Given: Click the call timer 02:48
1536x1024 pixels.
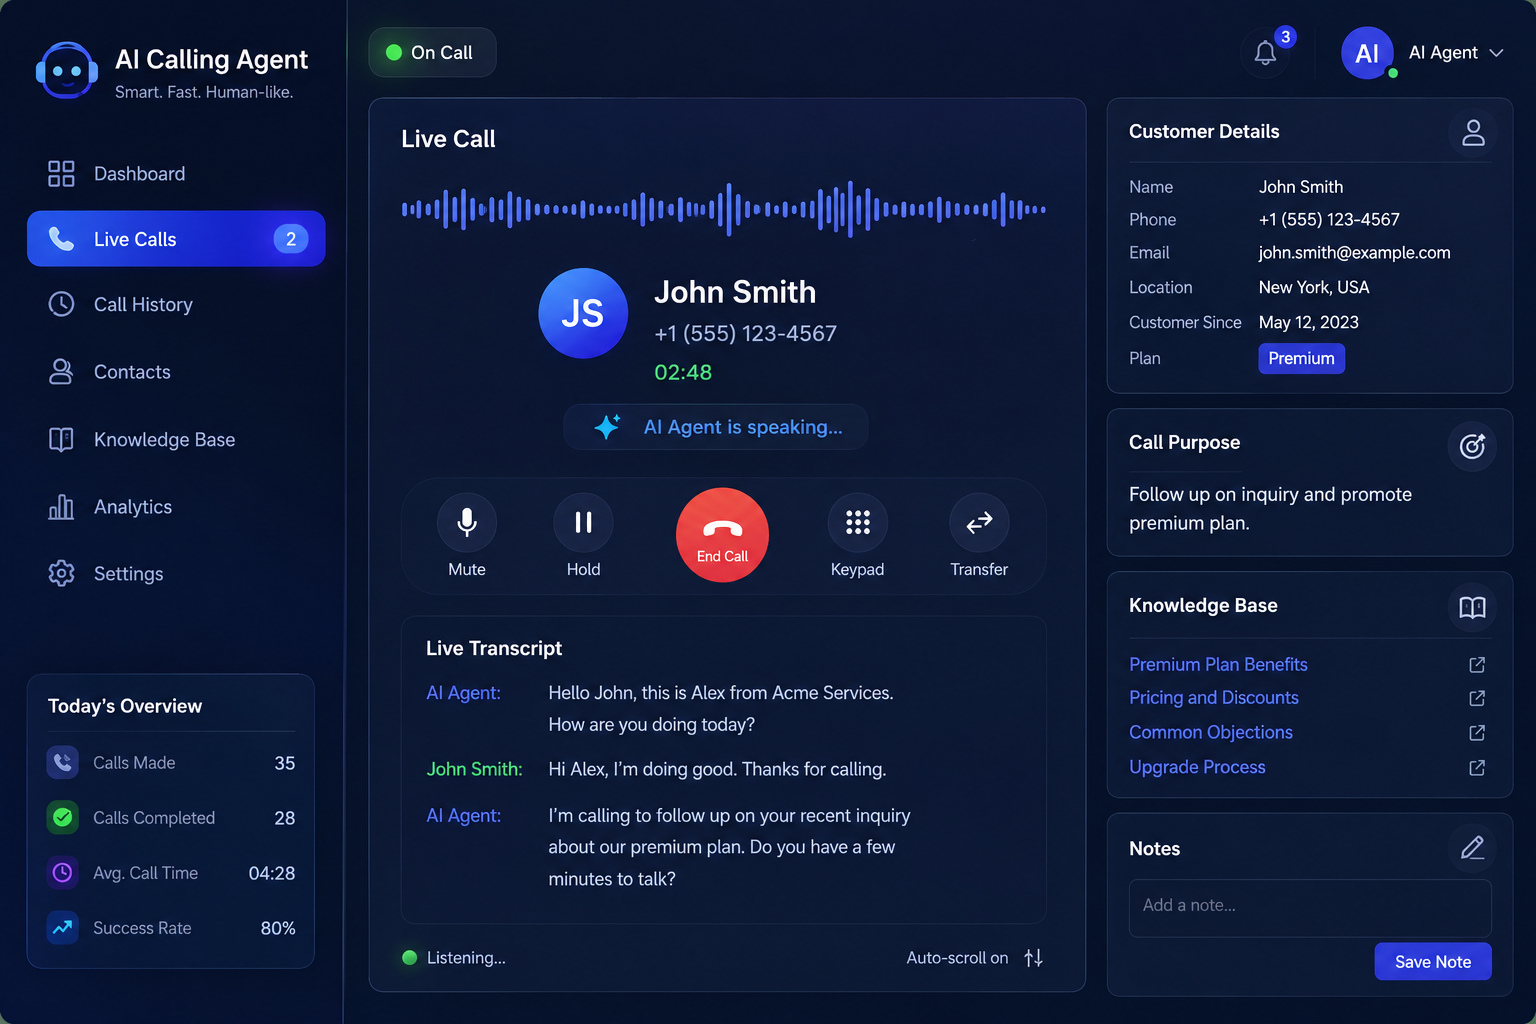Looking at the screenshot, I should [683, 373].
